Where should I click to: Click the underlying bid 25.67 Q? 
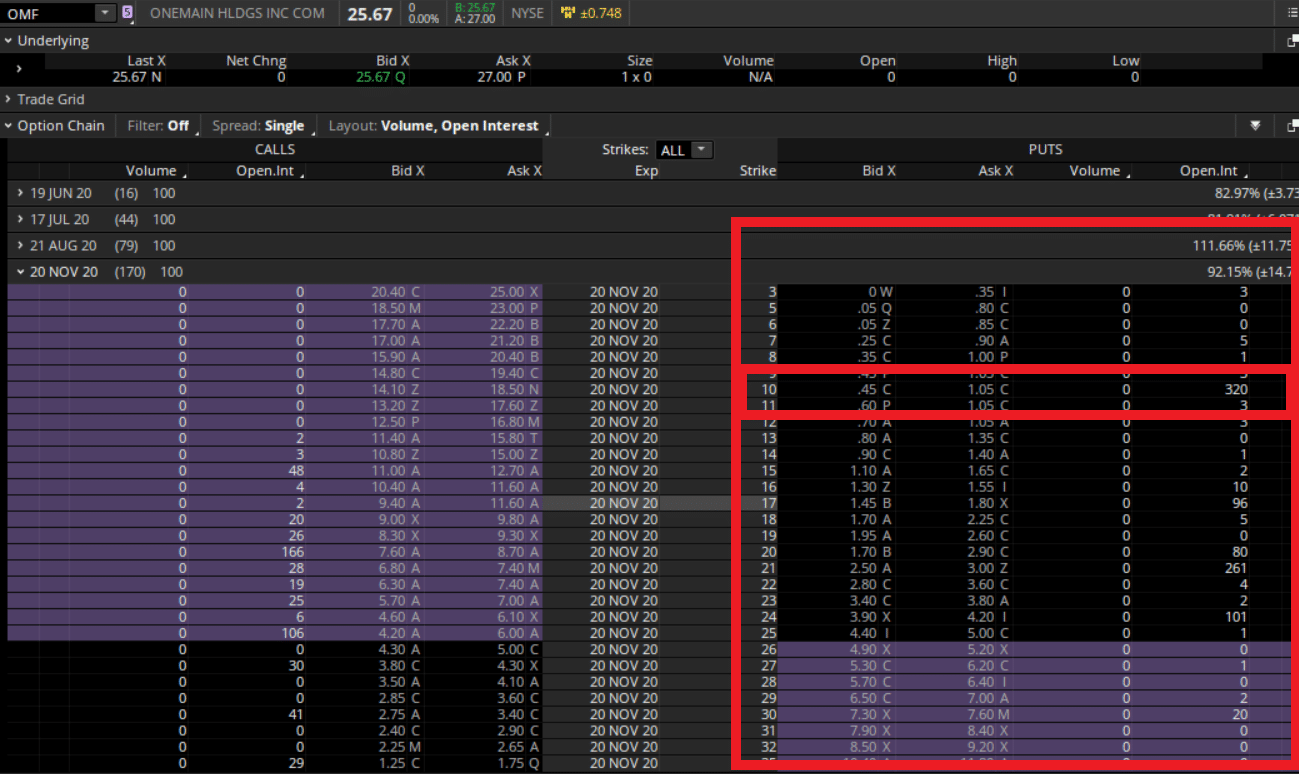(x=381, y=77)
